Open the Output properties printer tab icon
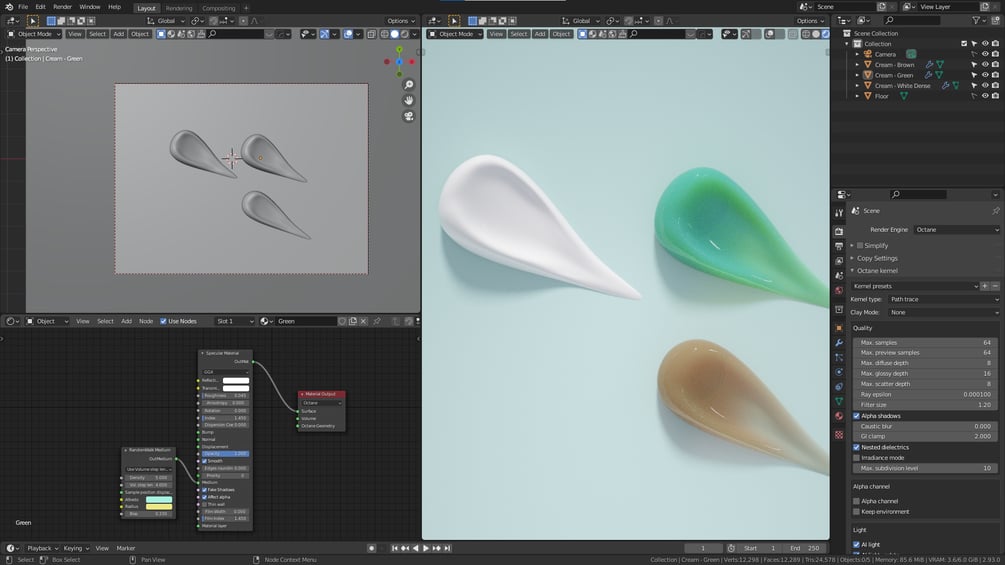Viewport: 1005px width, 565px height. [x=839, y=246]
